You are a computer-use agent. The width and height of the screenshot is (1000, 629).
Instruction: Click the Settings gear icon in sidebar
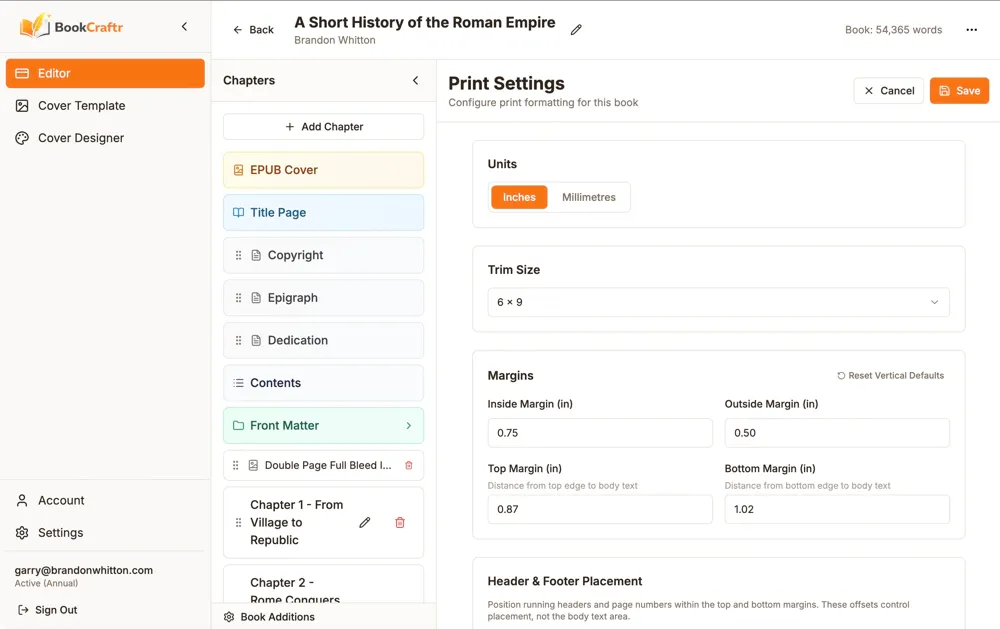point(22,533)
